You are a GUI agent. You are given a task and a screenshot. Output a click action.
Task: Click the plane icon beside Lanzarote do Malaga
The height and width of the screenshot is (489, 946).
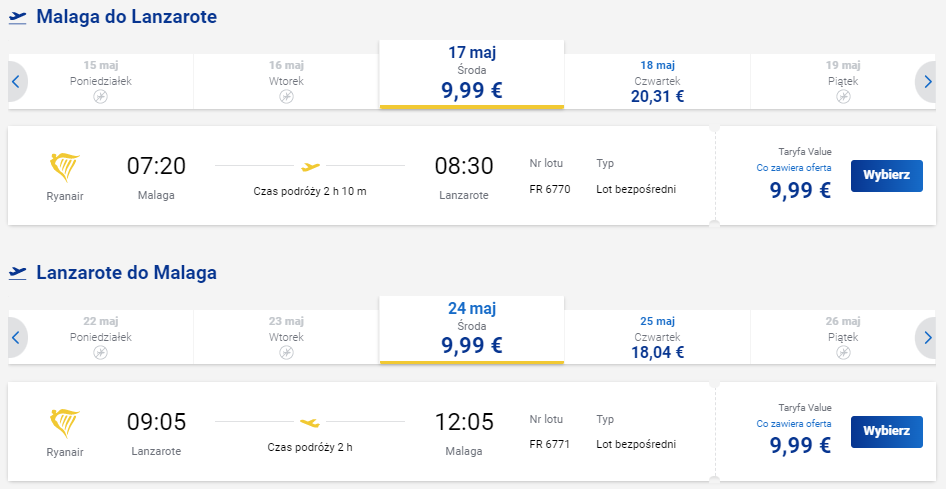pyautogui.click(x=18, y=273)
